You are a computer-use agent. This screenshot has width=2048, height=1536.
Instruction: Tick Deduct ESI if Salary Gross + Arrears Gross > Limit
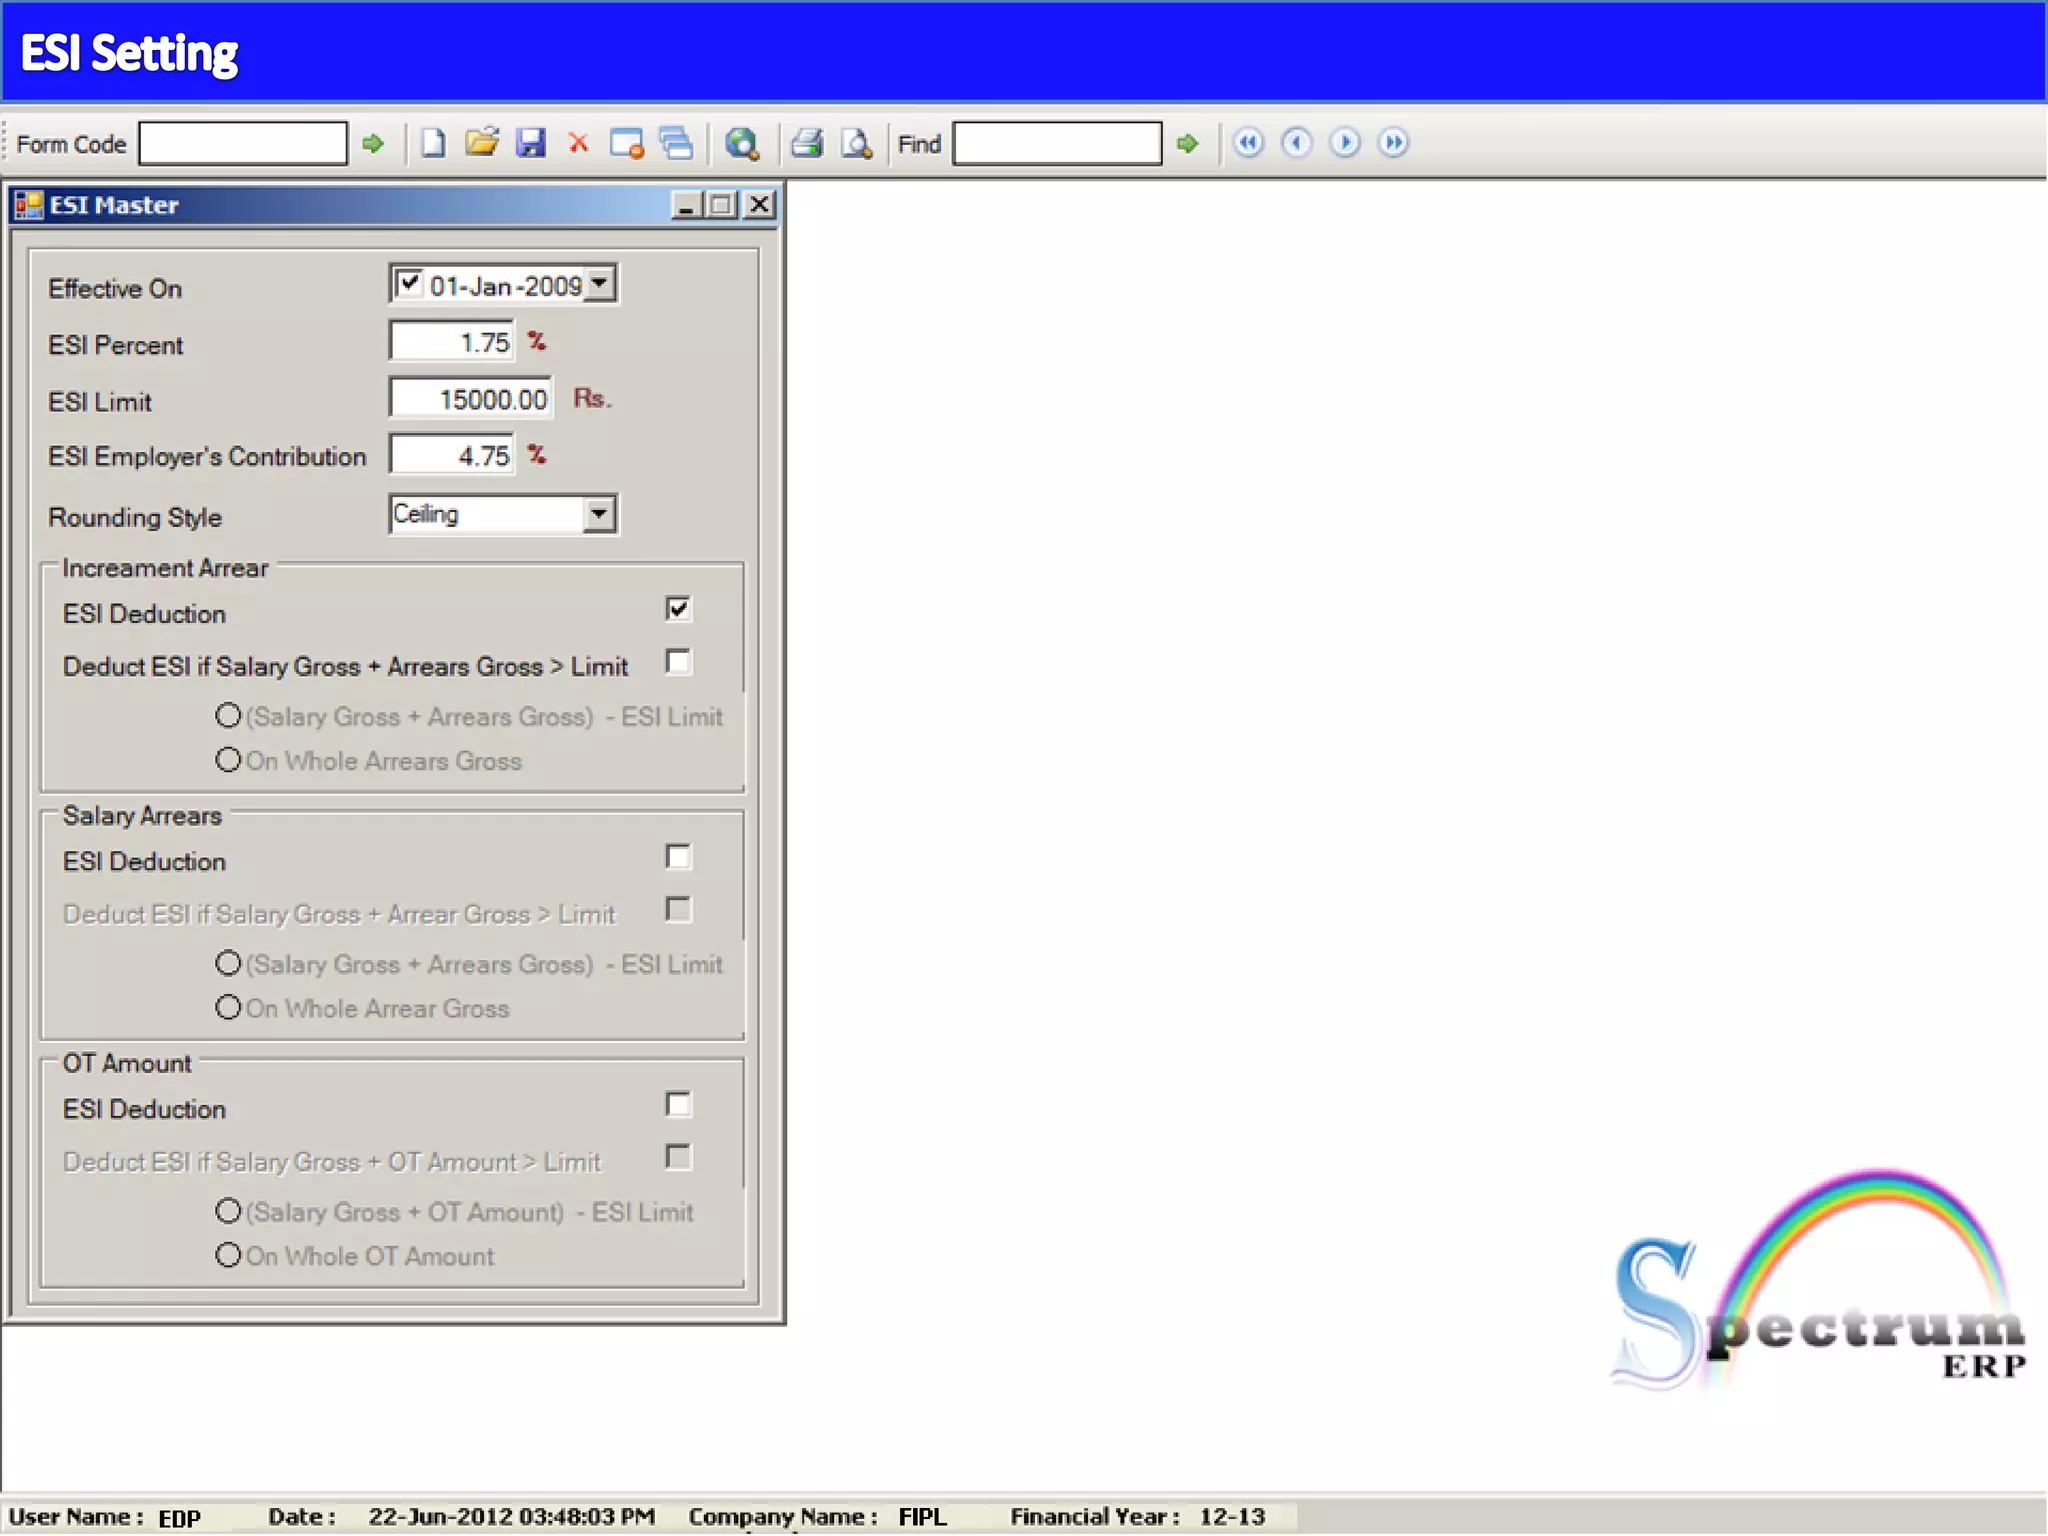(x=678, y=662)
